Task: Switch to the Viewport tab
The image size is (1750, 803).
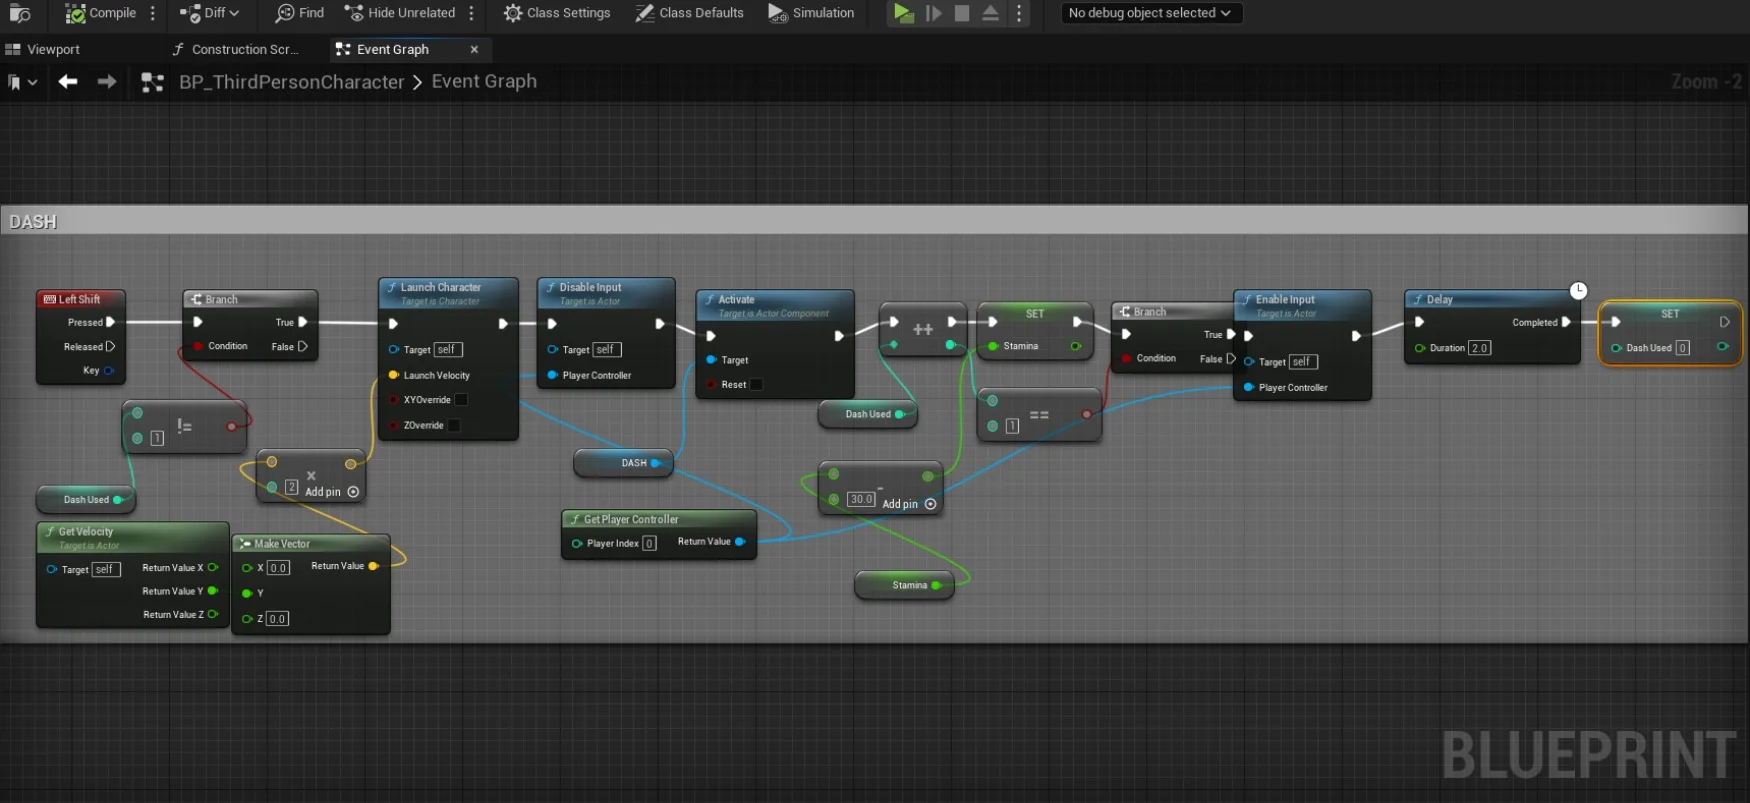Action: (43, 49)
